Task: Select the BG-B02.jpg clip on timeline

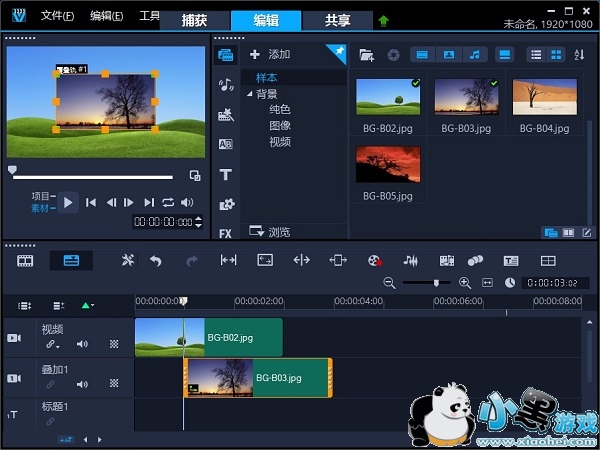Action: tap(209, 338)
